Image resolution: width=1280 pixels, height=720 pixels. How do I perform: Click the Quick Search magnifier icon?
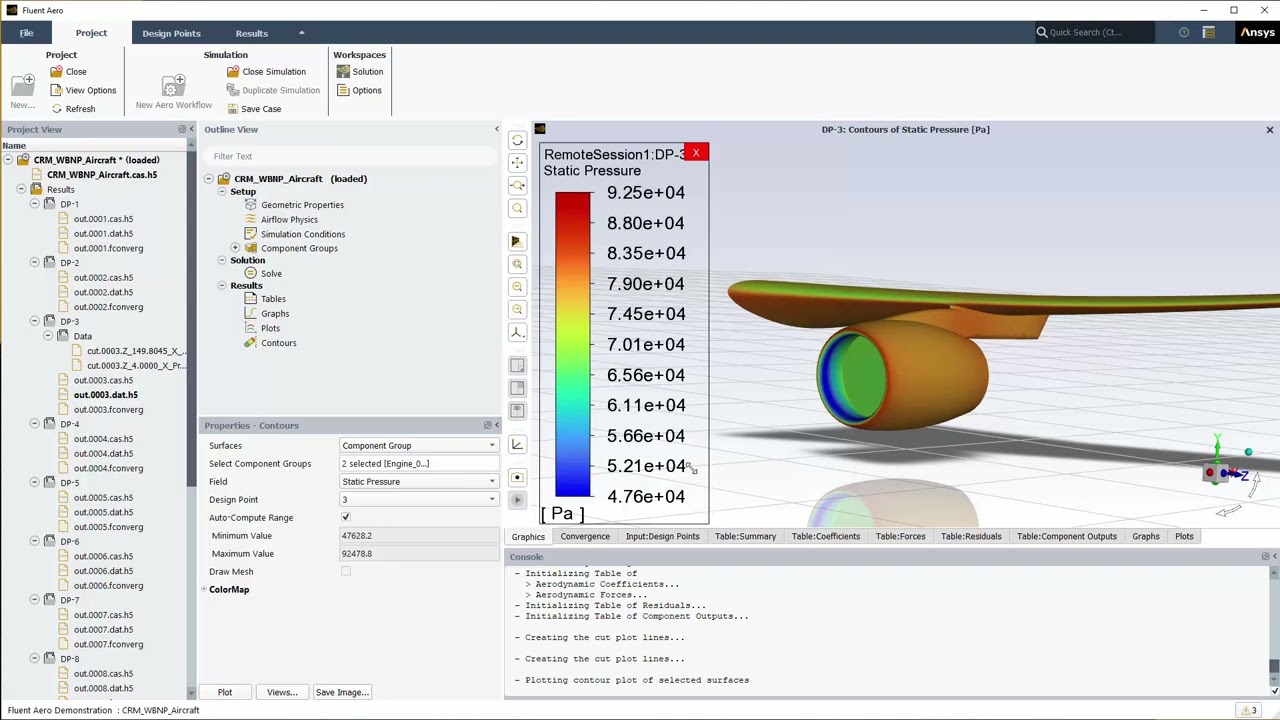pos(1042,32)
